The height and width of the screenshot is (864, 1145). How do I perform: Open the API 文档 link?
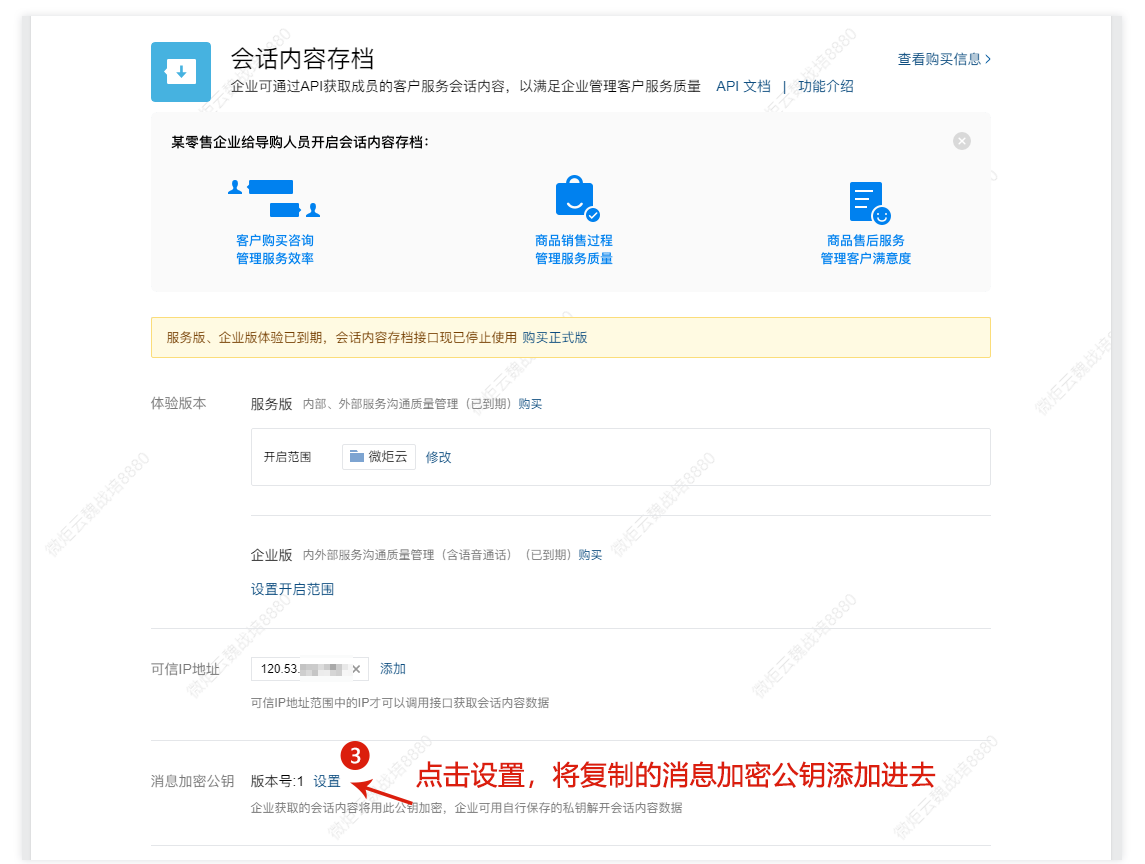click(743, 86)
